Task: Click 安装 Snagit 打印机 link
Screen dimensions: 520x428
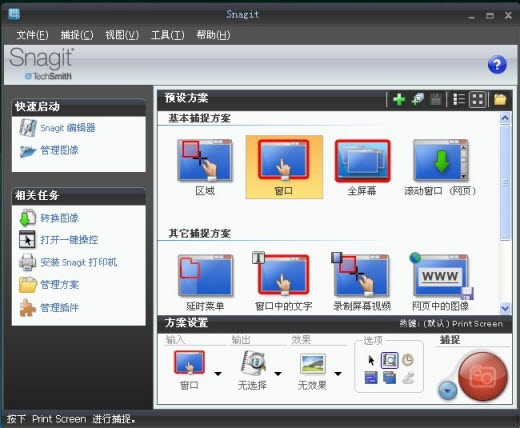Action: click(x=79, y=262)
